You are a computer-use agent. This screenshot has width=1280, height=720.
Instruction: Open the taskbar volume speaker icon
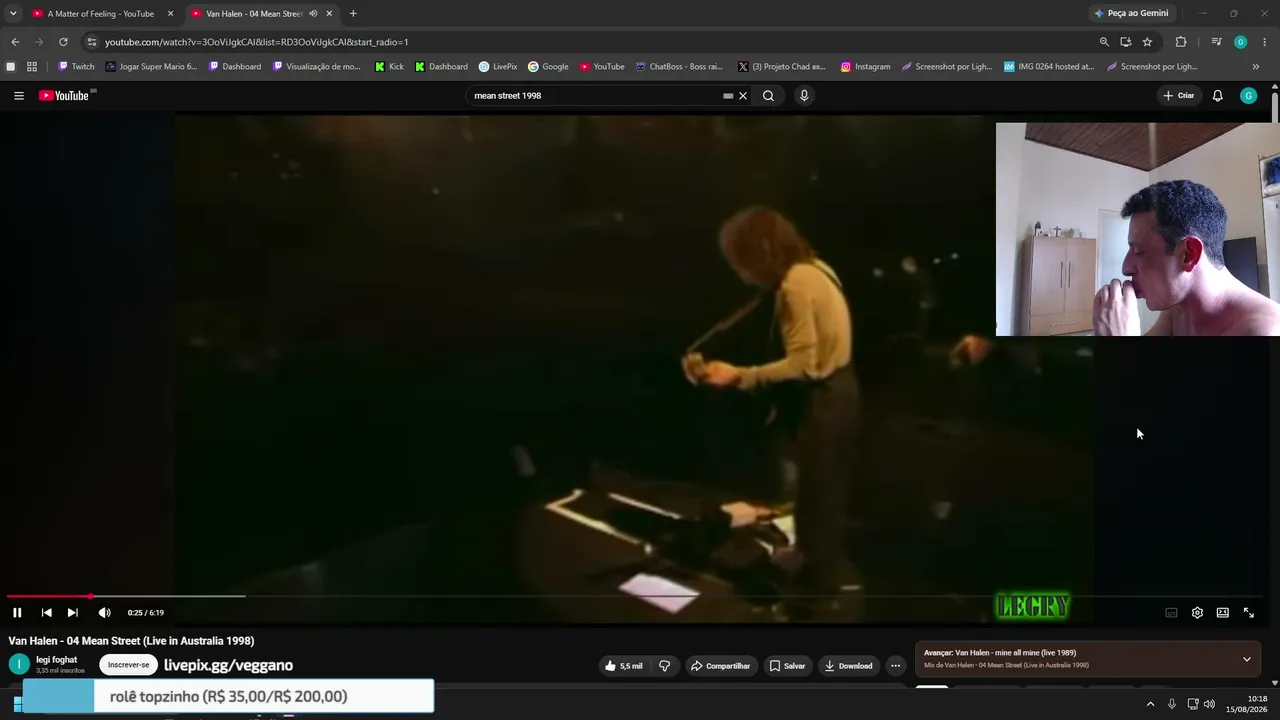point(1209,704)
